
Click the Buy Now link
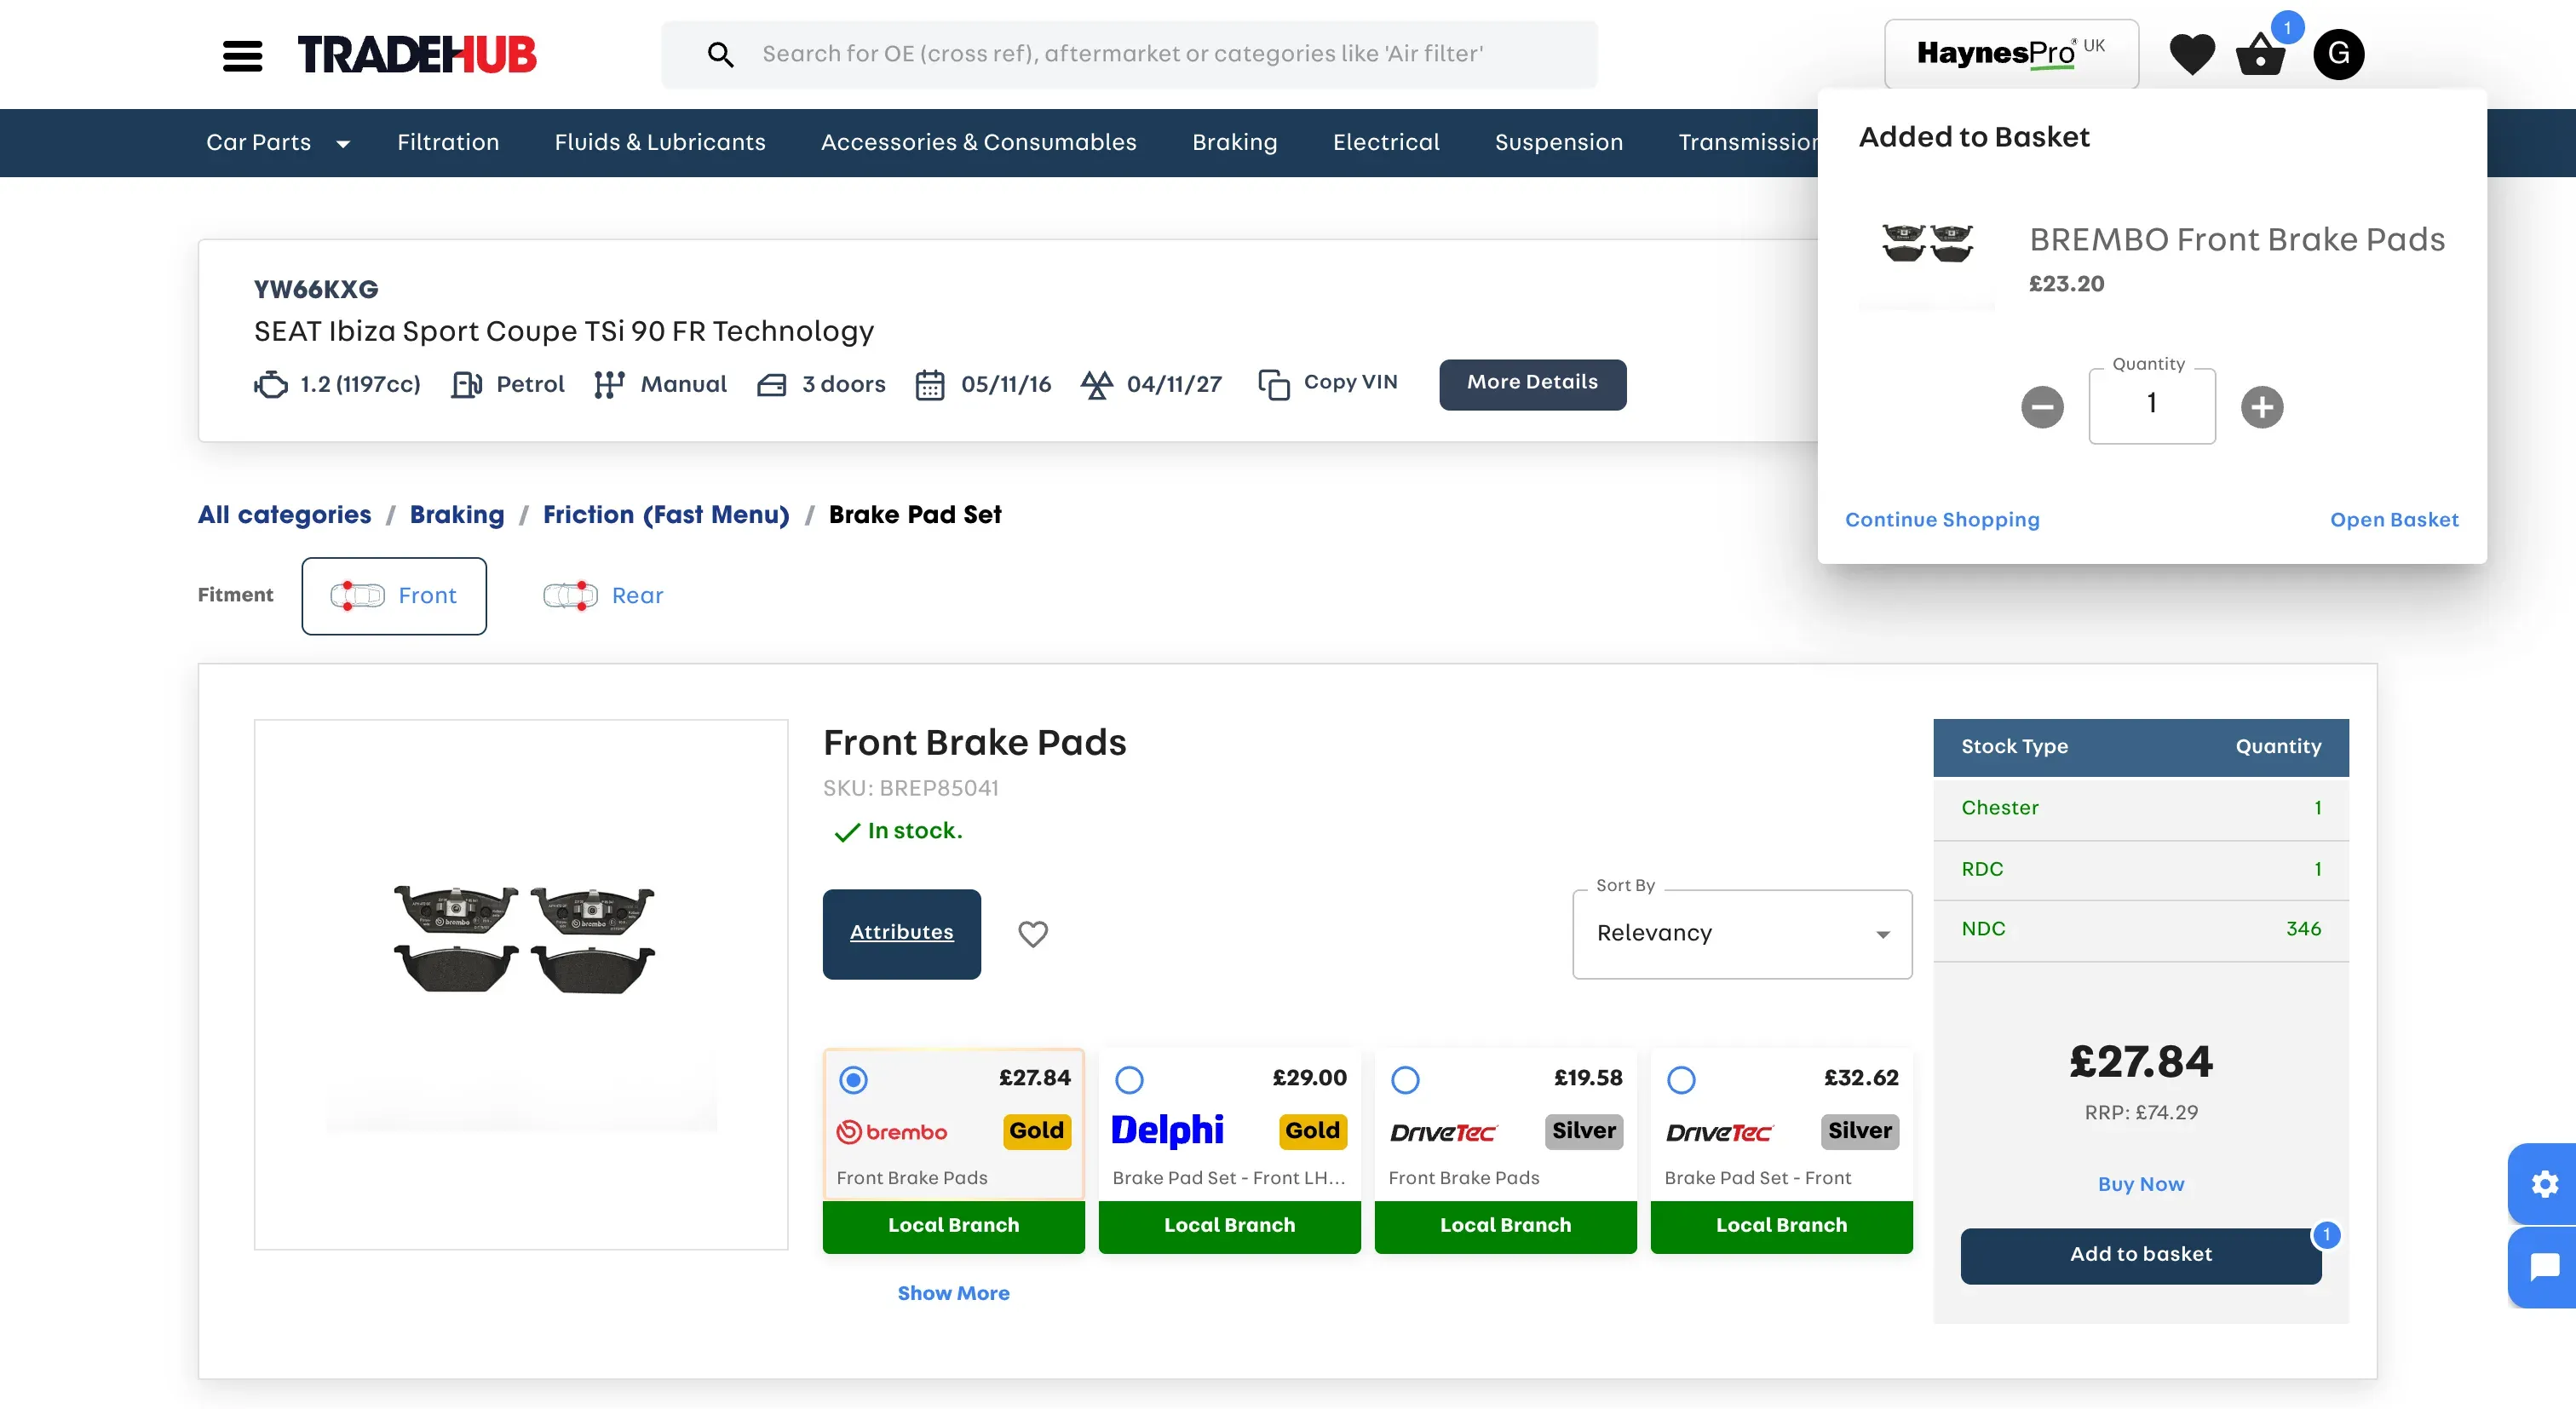(2140, 1184)
